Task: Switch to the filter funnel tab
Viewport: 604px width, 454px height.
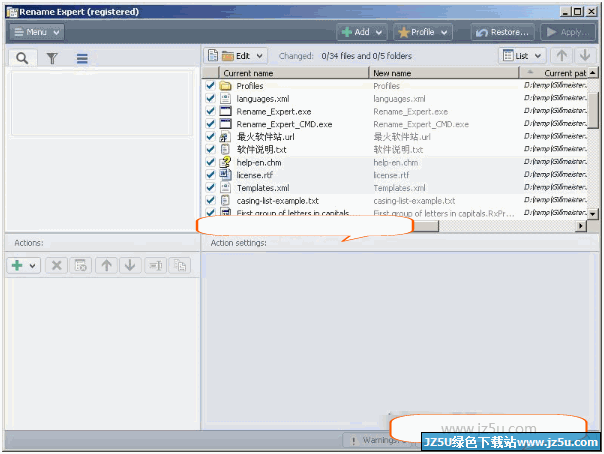Action: pos(52,58)
